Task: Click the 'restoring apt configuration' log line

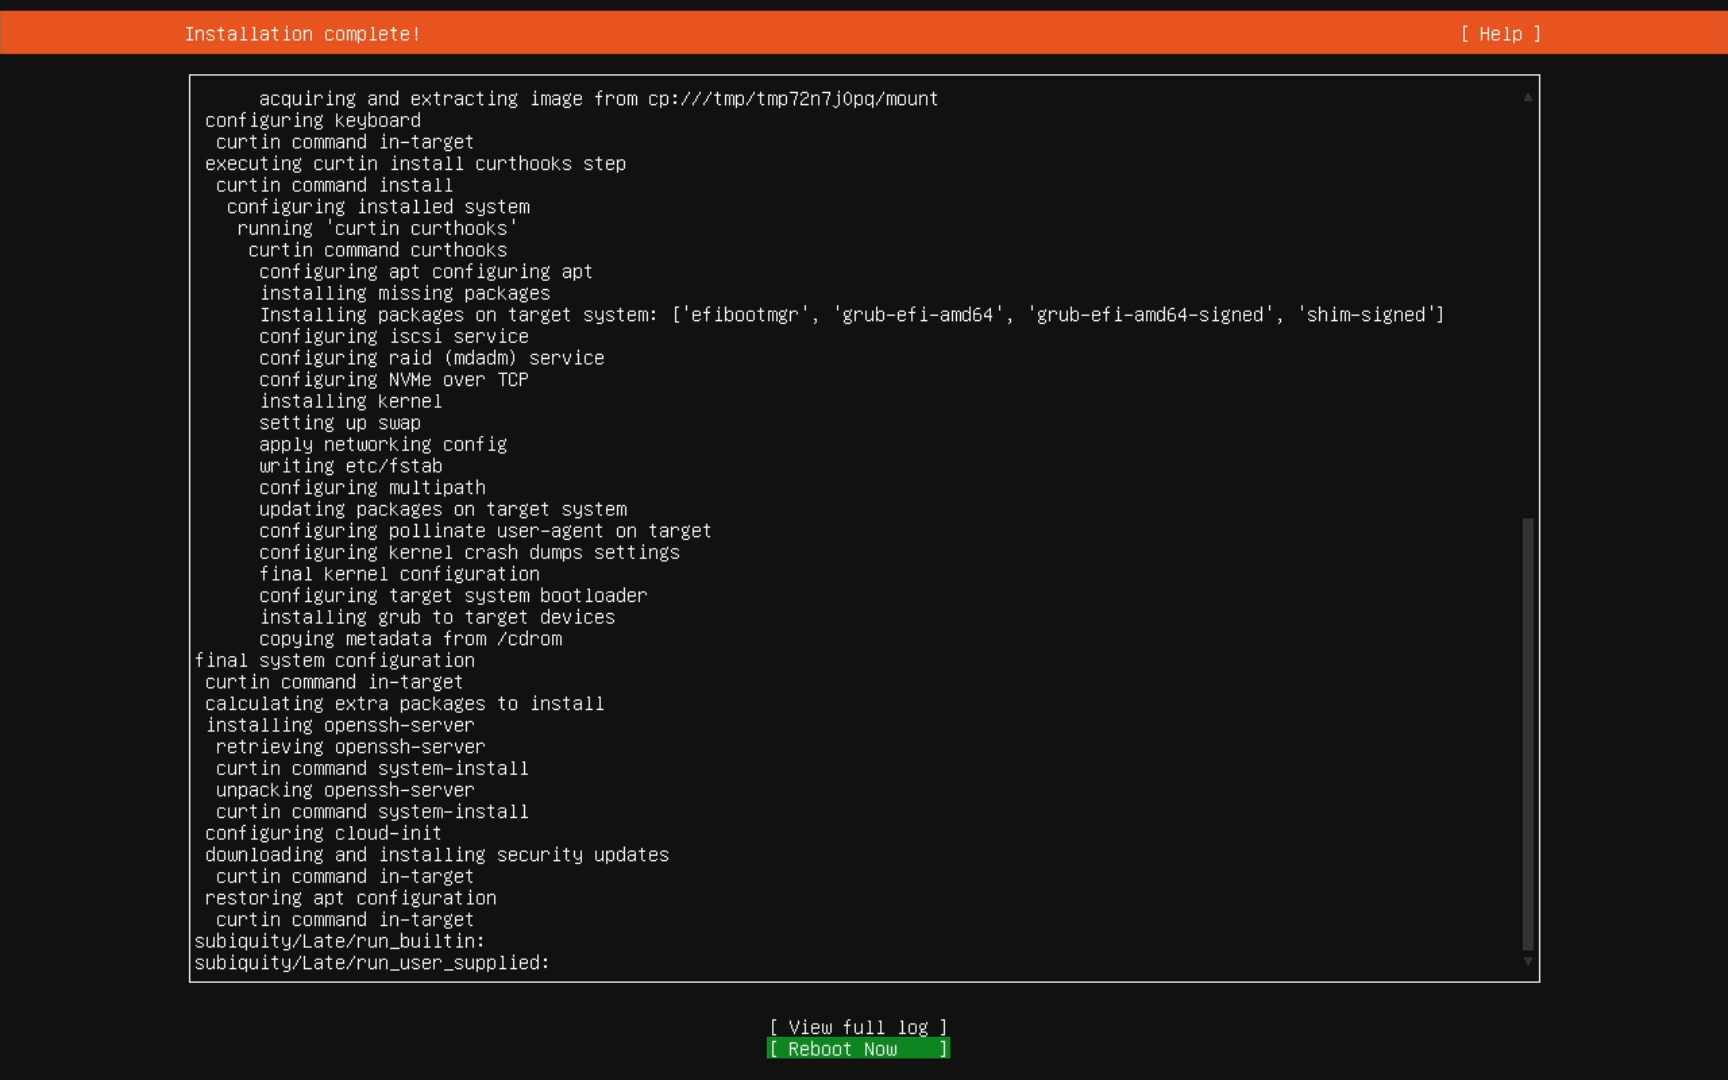Action: coord(350,898)
